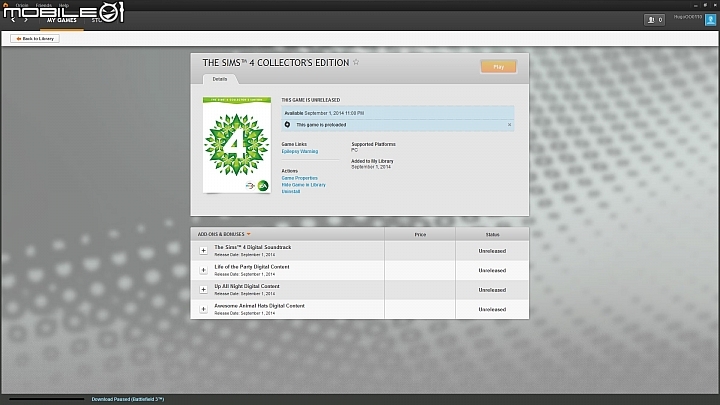Select the Details tab
The image size is (720, 405).
pos(219,79)
